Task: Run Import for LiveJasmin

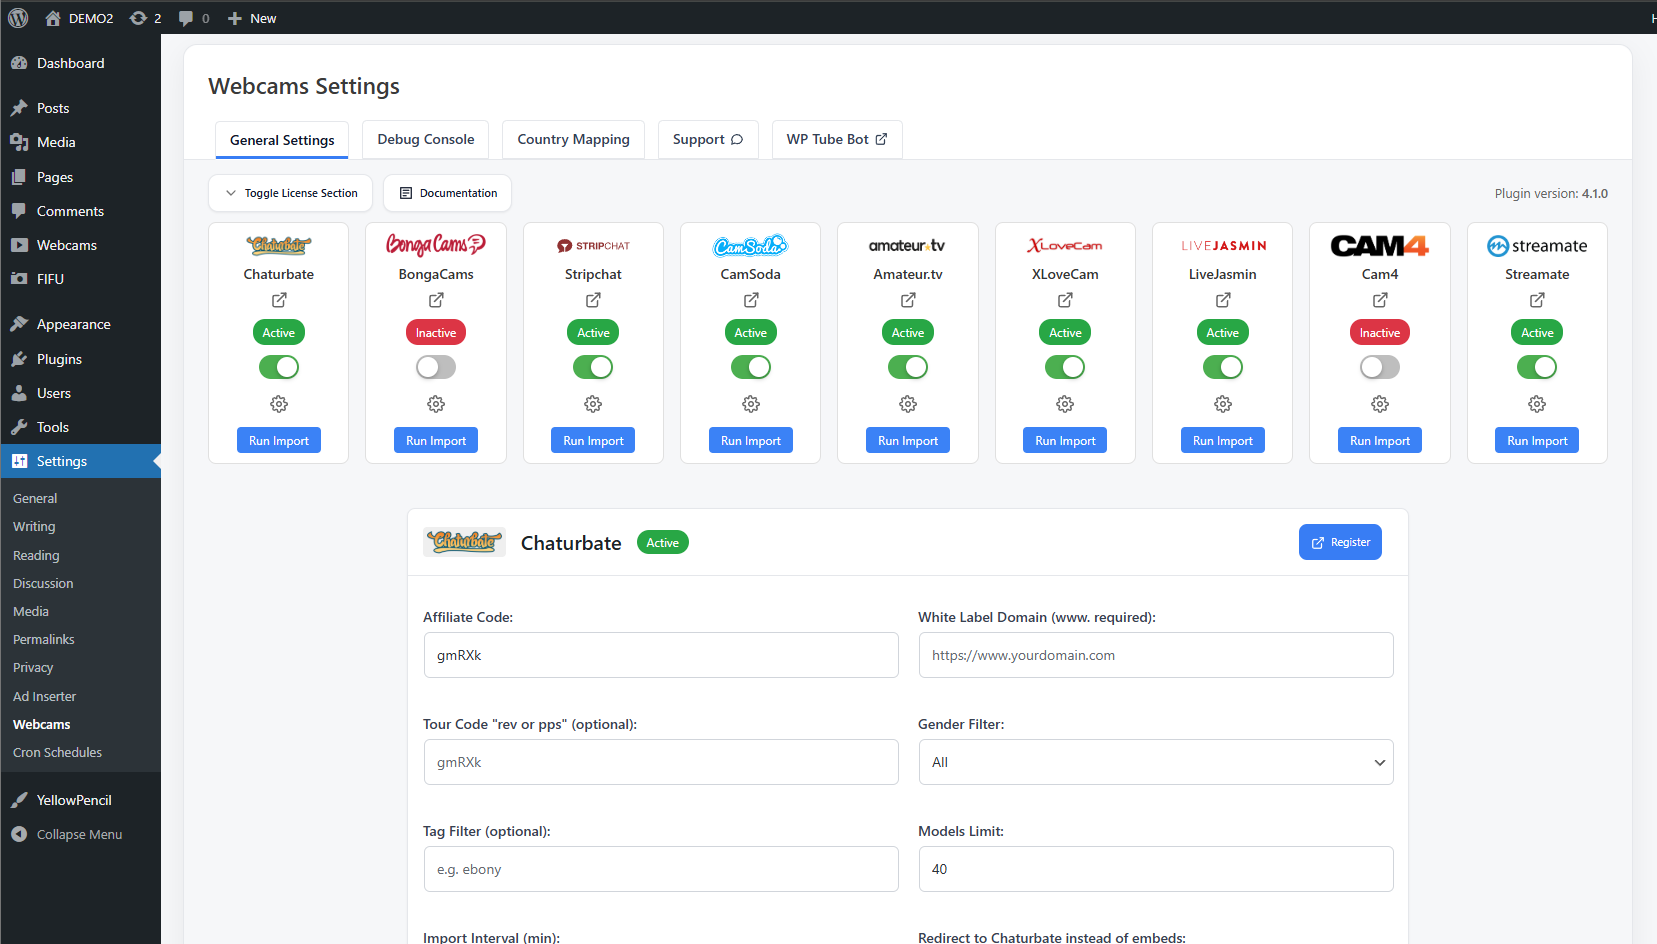Action: point(1223,440)
